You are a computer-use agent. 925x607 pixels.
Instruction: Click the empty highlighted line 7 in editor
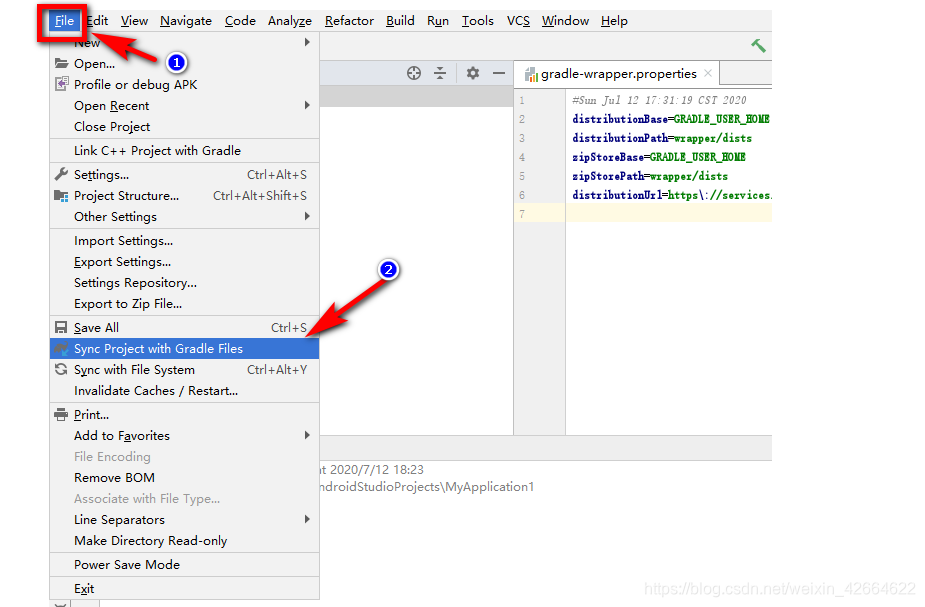(x=668, y=214)
